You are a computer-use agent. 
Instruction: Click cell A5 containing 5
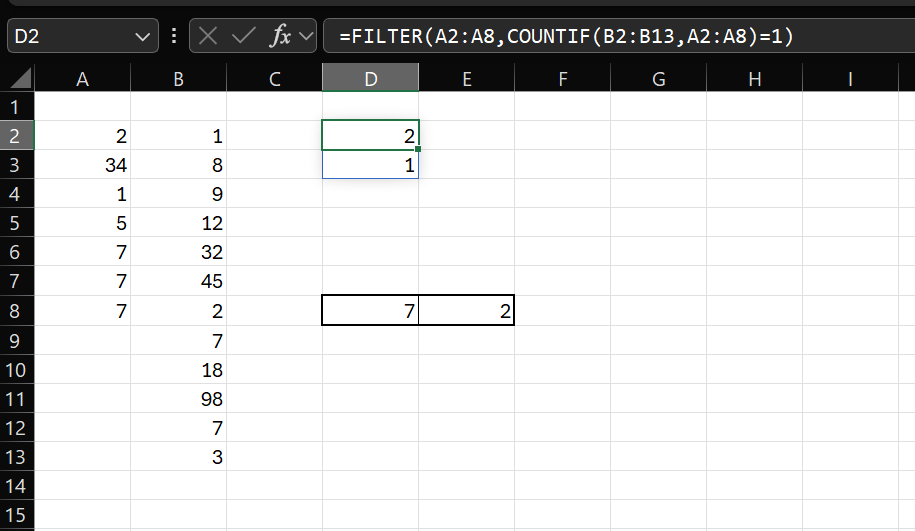[82, 223]
